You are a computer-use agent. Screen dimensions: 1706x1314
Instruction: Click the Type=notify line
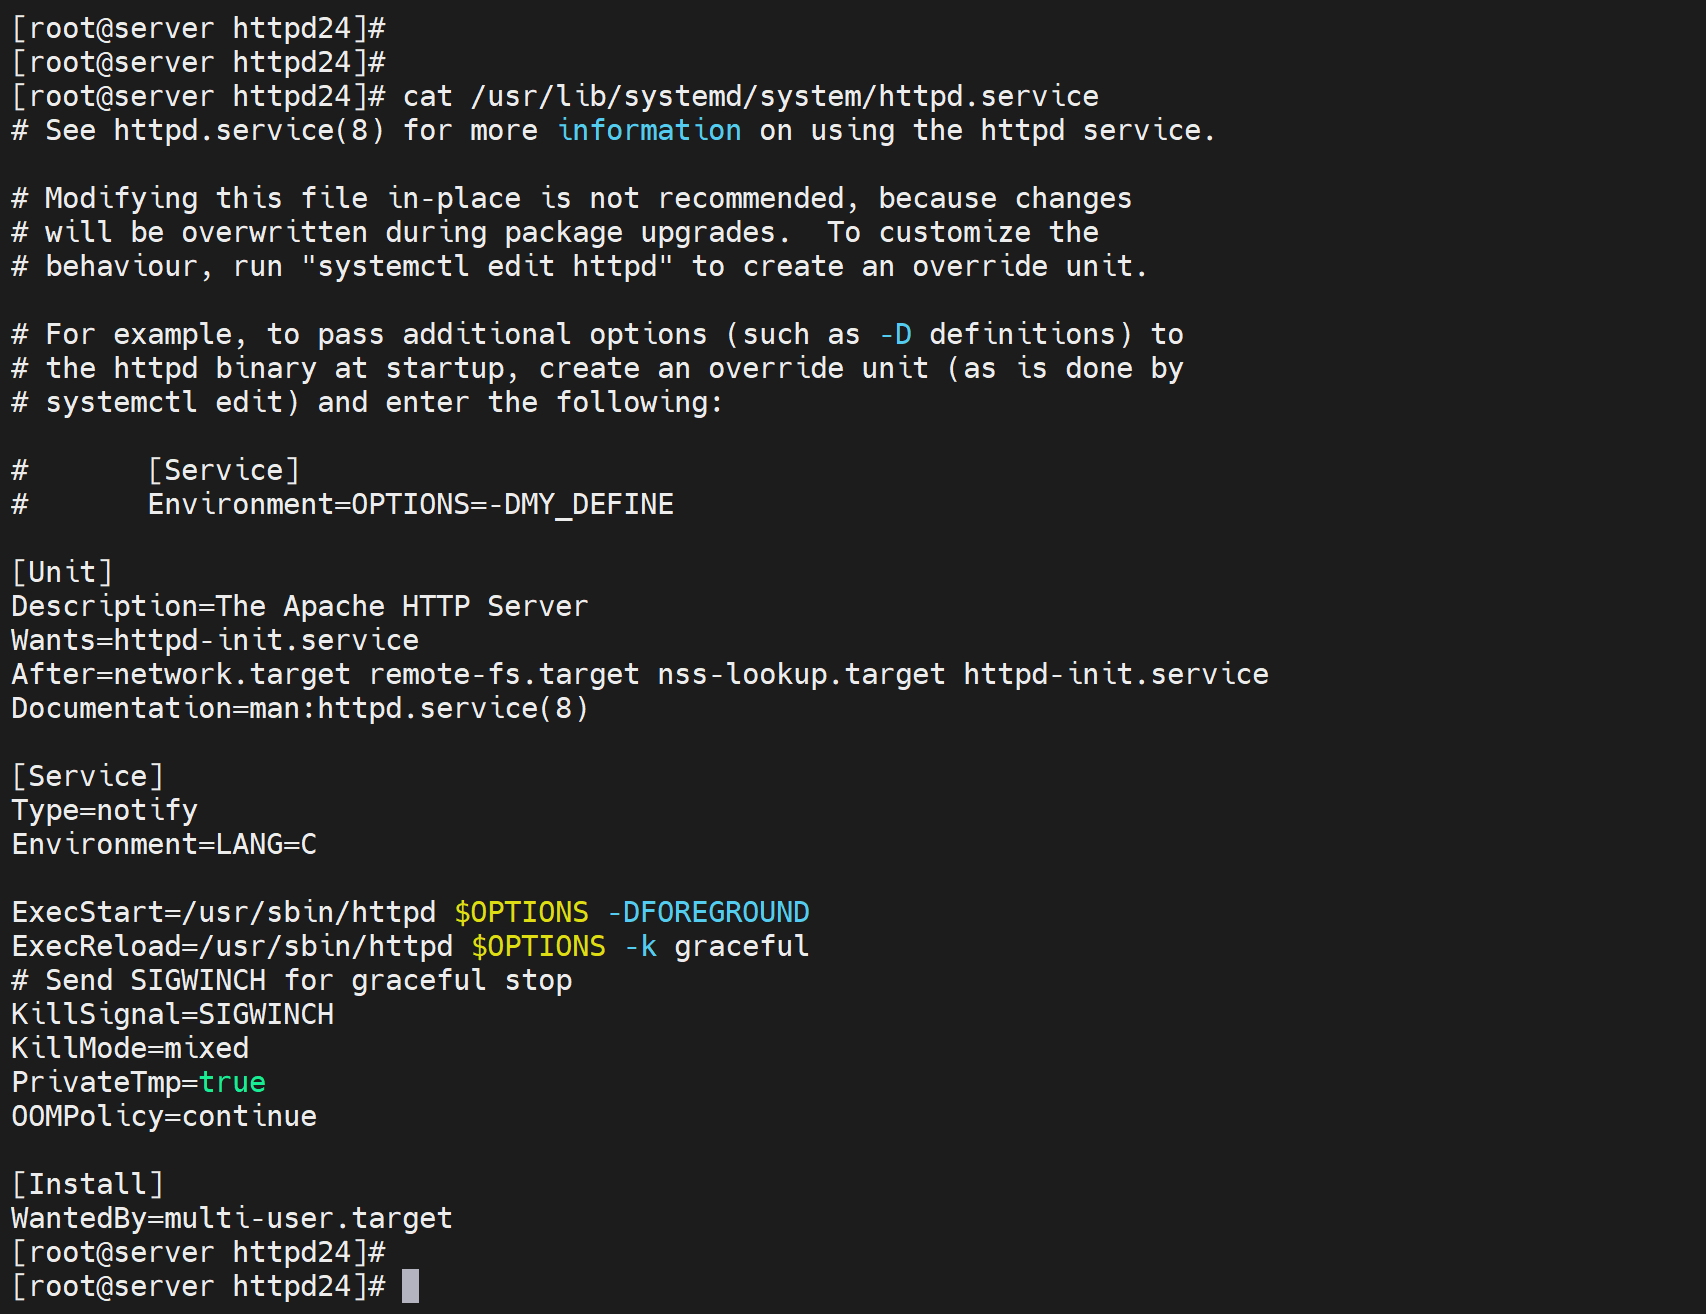click(x=104, y=810)
